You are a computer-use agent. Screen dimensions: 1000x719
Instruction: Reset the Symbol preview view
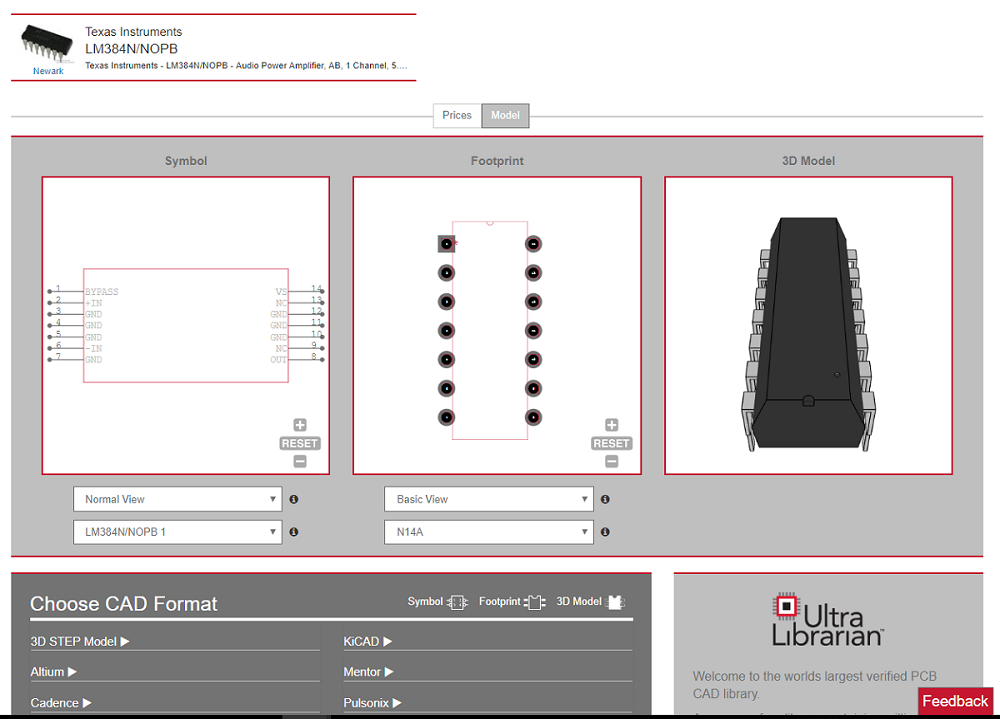tap(300, 443)
